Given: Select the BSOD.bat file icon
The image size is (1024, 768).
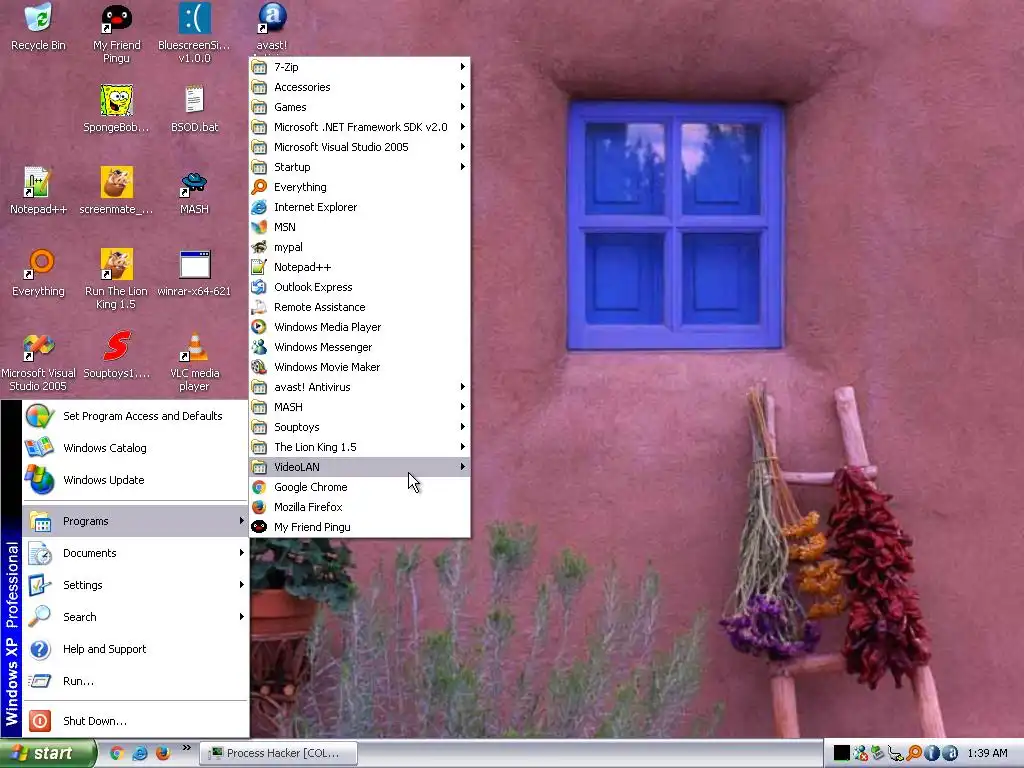Looking at the screenshot, I should coord(194,108).
